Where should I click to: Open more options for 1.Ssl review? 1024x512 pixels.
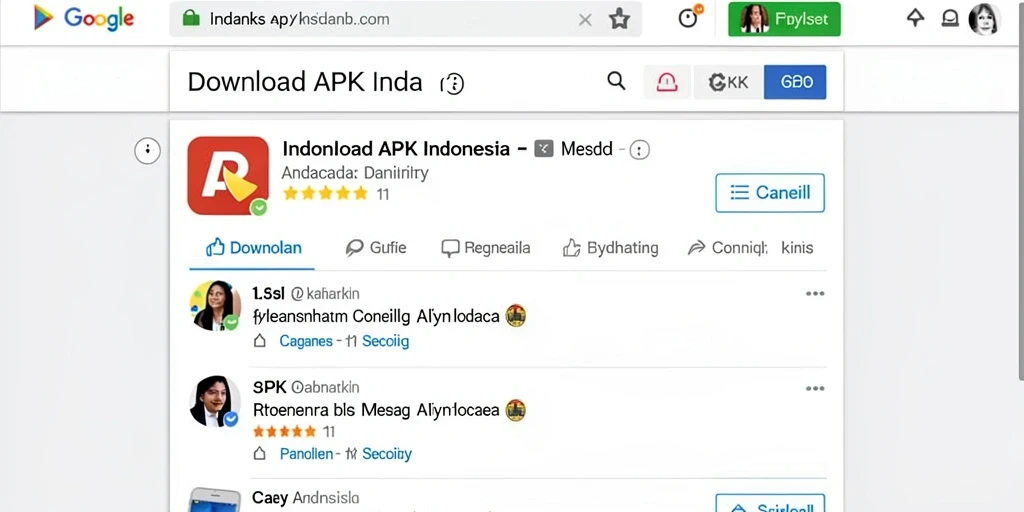pyautogui.click(x=815, y=294)
